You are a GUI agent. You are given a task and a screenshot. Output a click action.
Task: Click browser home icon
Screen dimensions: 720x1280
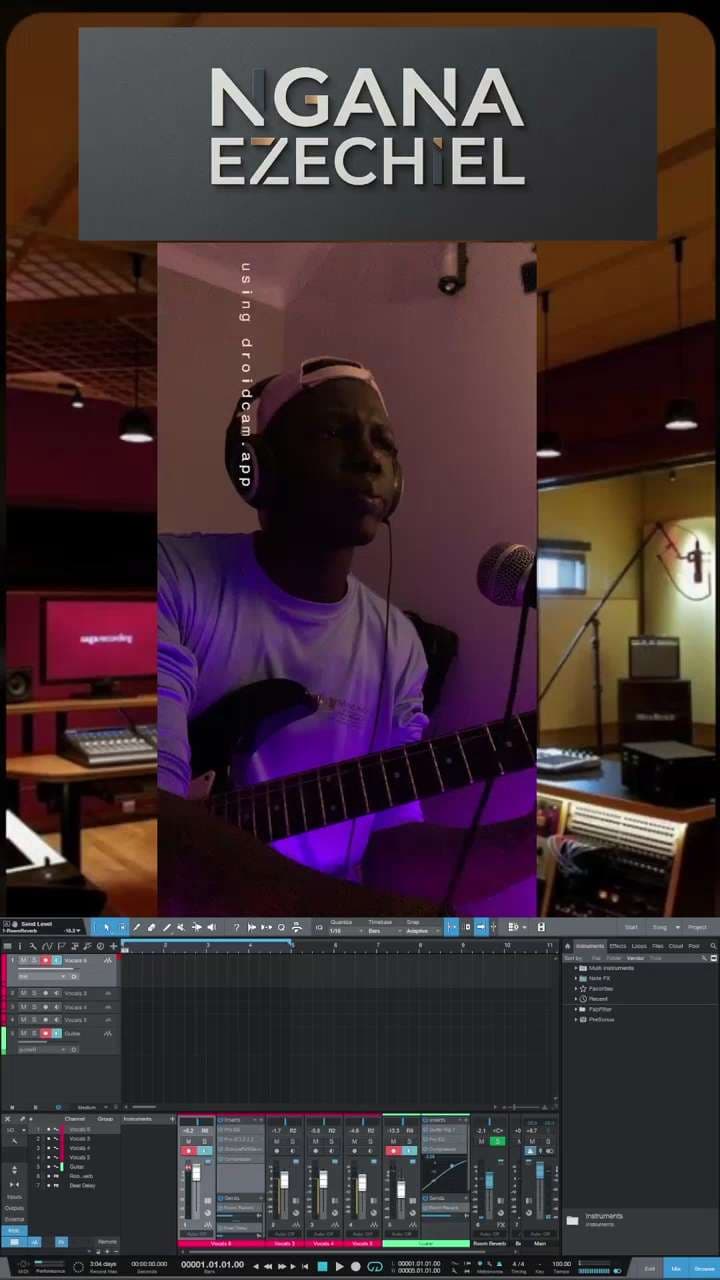pyautogui.click(x=568, y=946)
